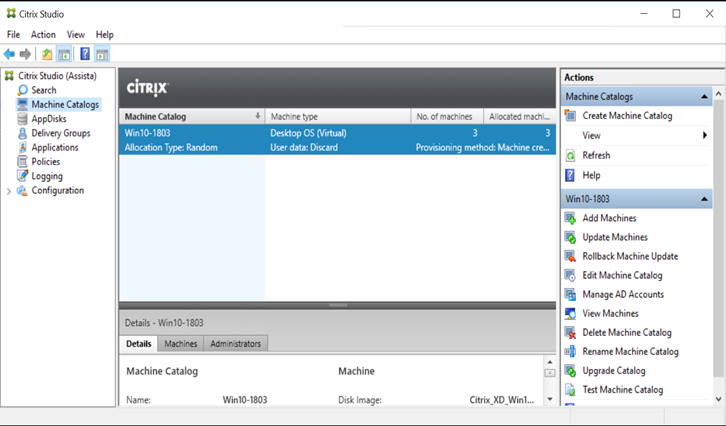Viewport: 726px width, 426px height.
Task: Click the Test Machine Catalog icon
Action: (x=570, y=390)
